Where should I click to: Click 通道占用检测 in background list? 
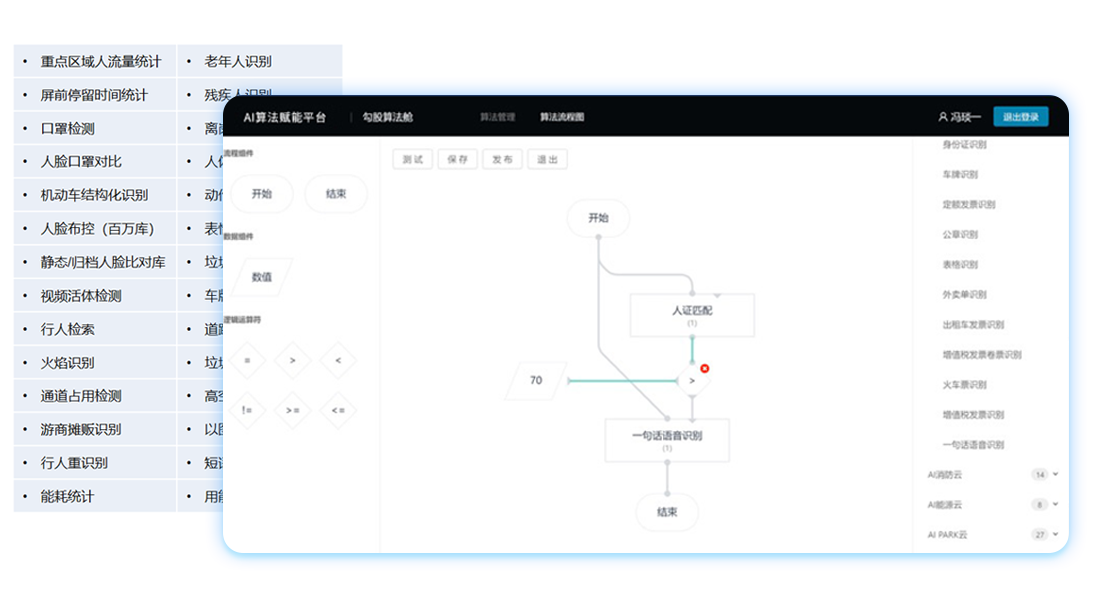(81, 396)
